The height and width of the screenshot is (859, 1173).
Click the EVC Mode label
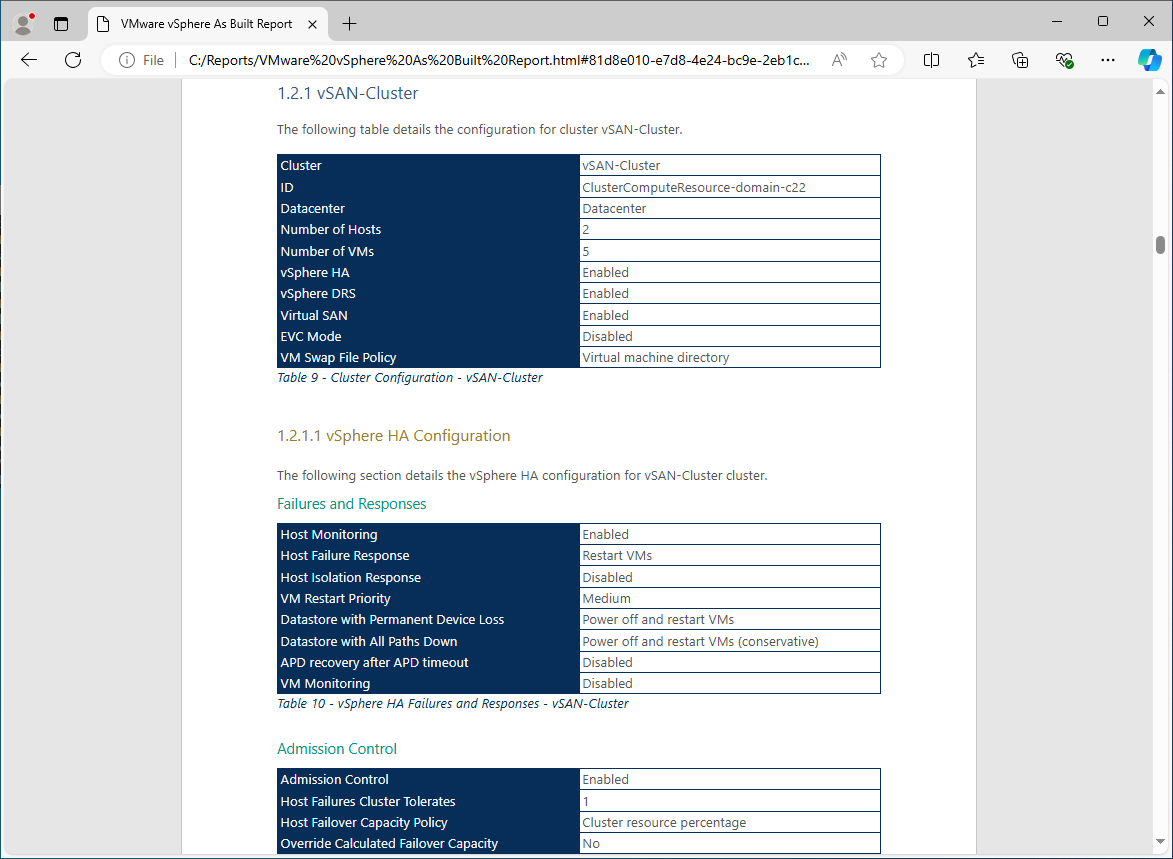(x=310, y=337)
